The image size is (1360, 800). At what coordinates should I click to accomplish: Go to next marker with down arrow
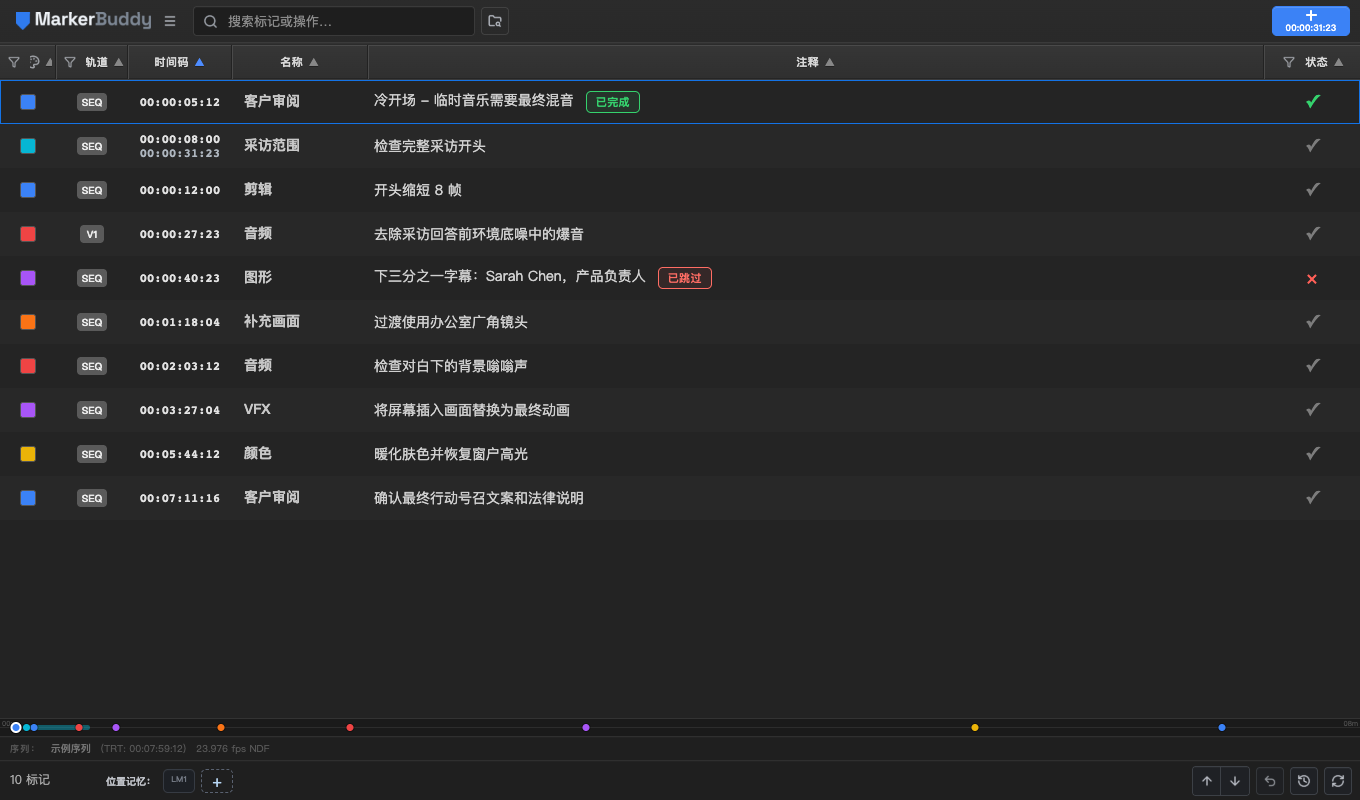click(x=1236, y=781)
